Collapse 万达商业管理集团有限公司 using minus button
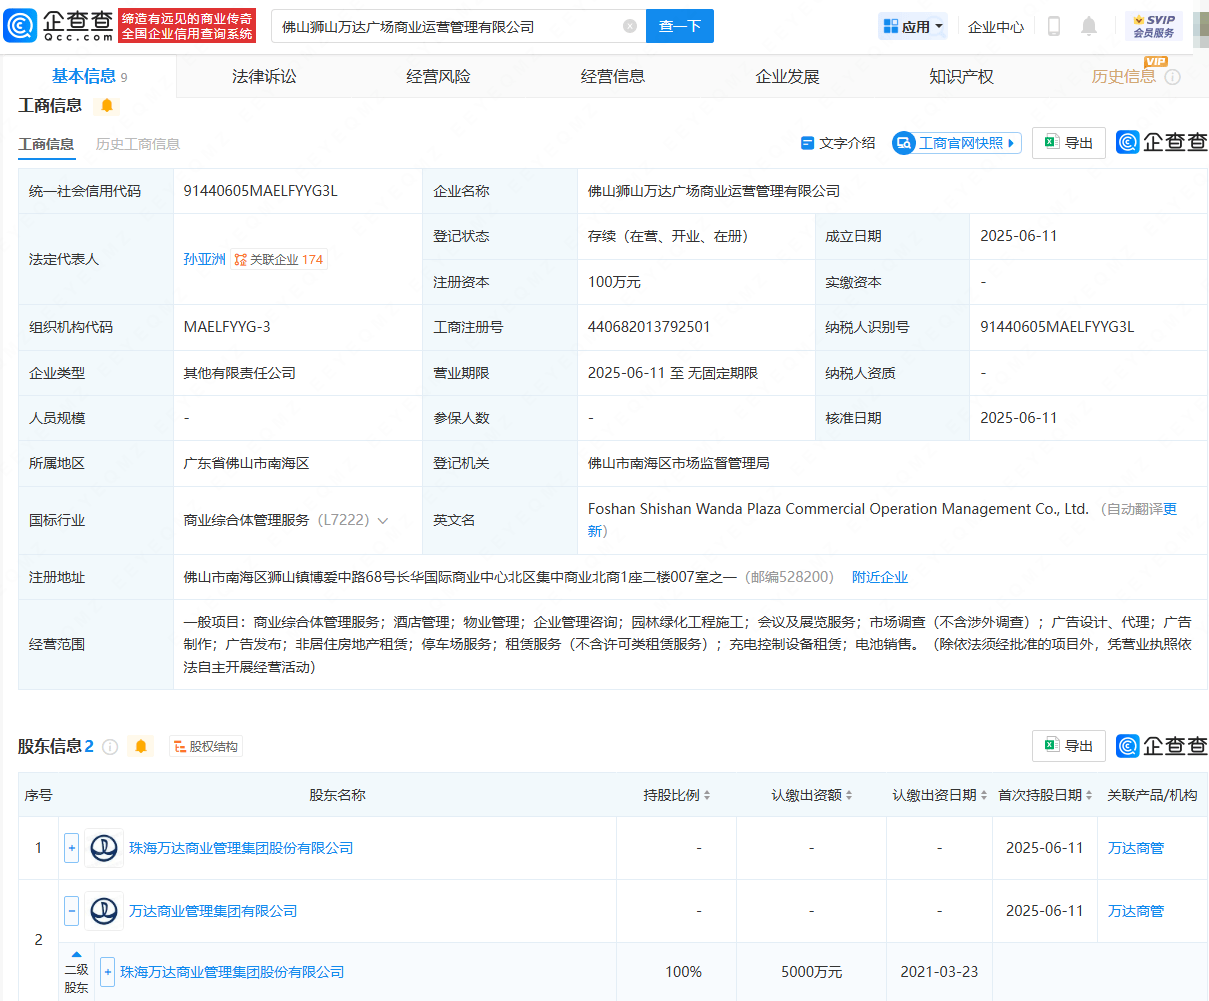The width and height of the screenshot is (1209, 1001). [x=71, y=911]
